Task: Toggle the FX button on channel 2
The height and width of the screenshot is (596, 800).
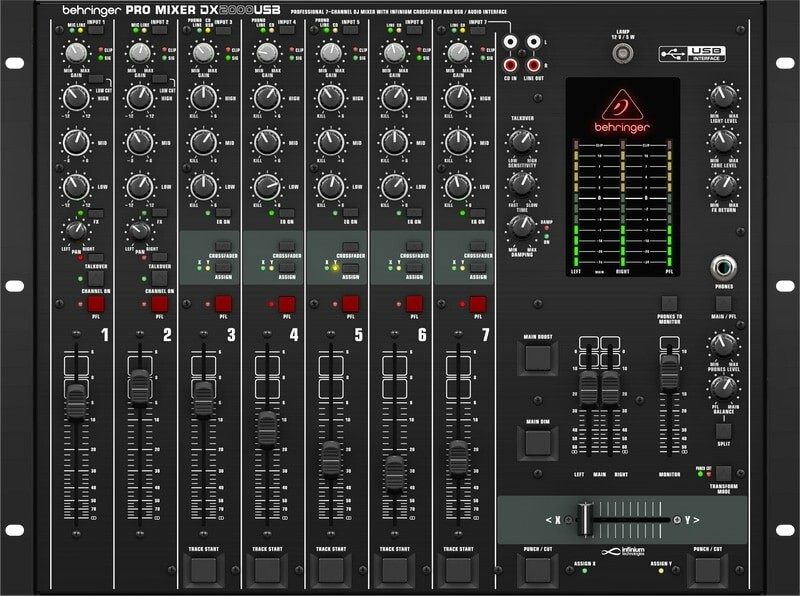Action: click(159, 213)
